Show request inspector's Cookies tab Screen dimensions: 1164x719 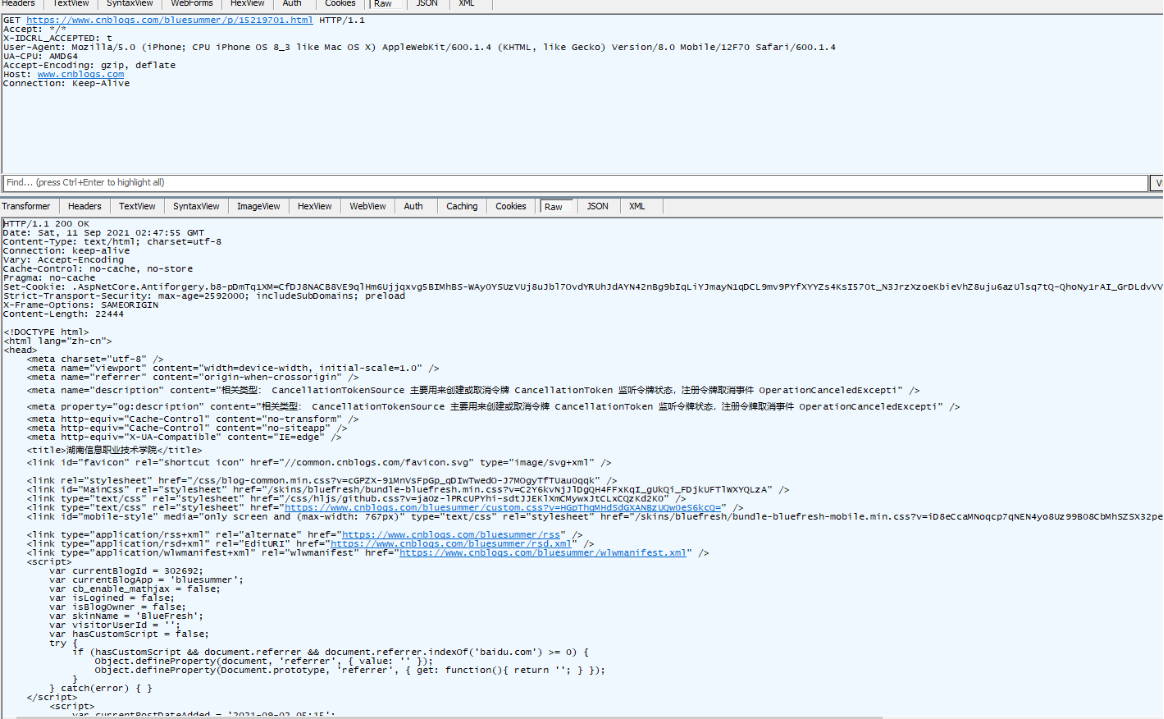340,4
